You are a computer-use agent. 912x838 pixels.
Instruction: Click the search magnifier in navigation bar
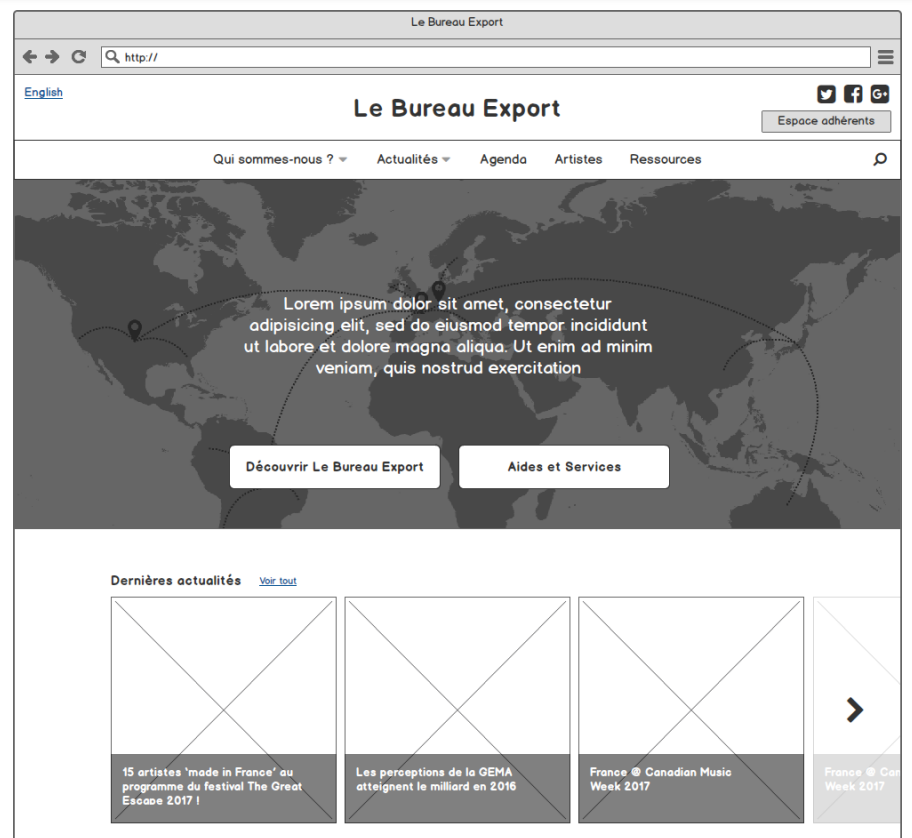[880, 159]
